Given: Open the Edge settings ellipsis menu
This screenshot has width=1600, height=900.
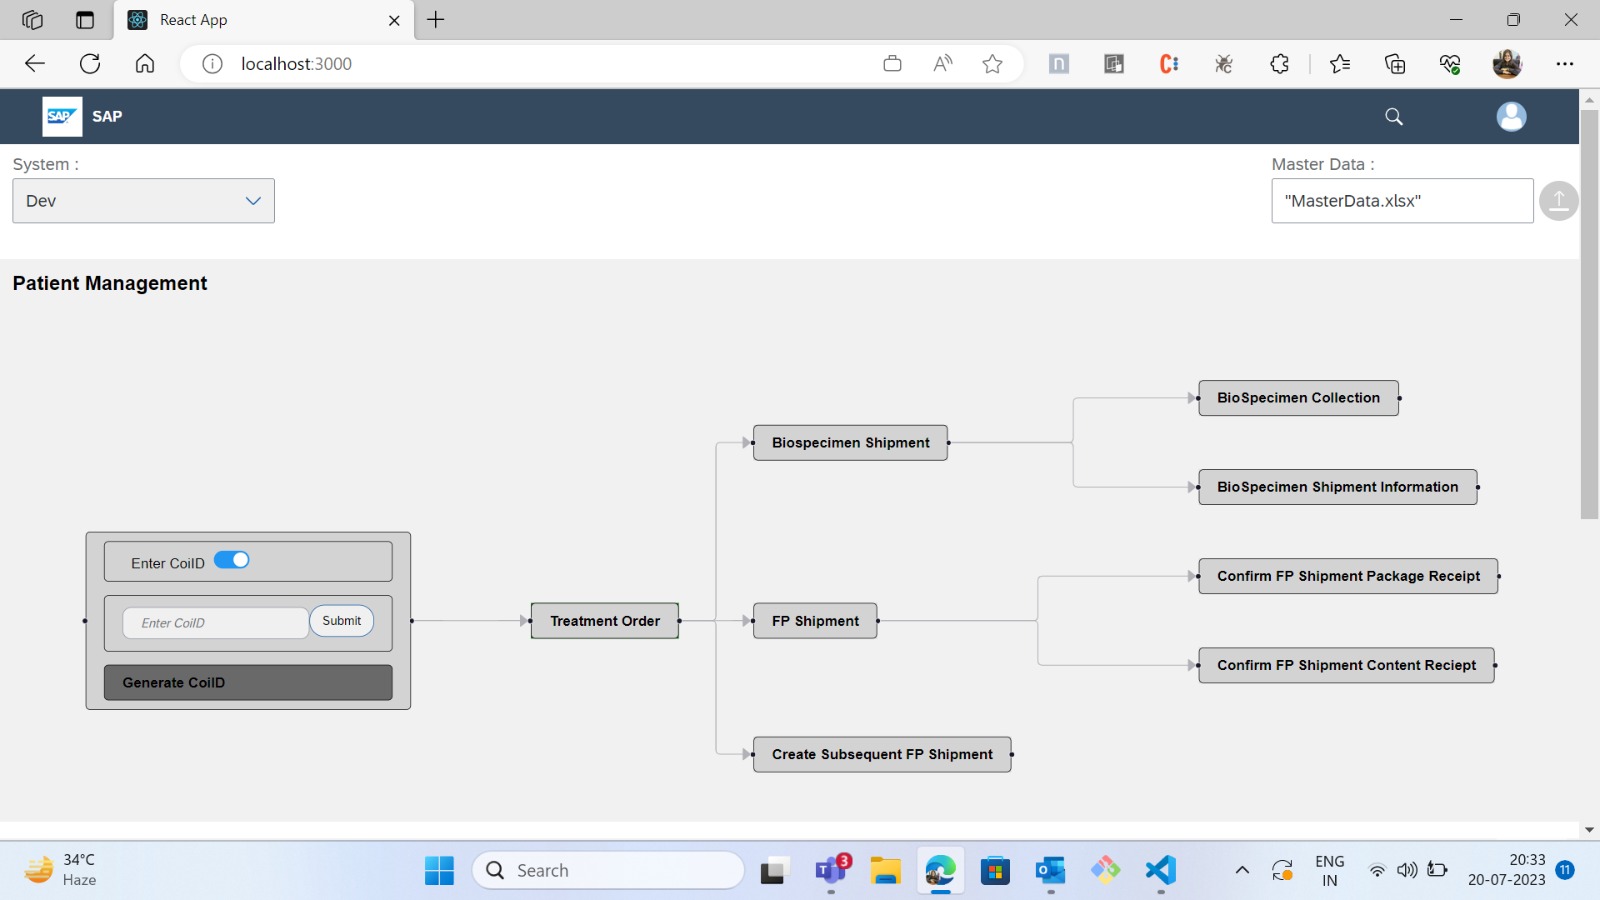Looking at the screenshot, I should [x=1566, y=63].
